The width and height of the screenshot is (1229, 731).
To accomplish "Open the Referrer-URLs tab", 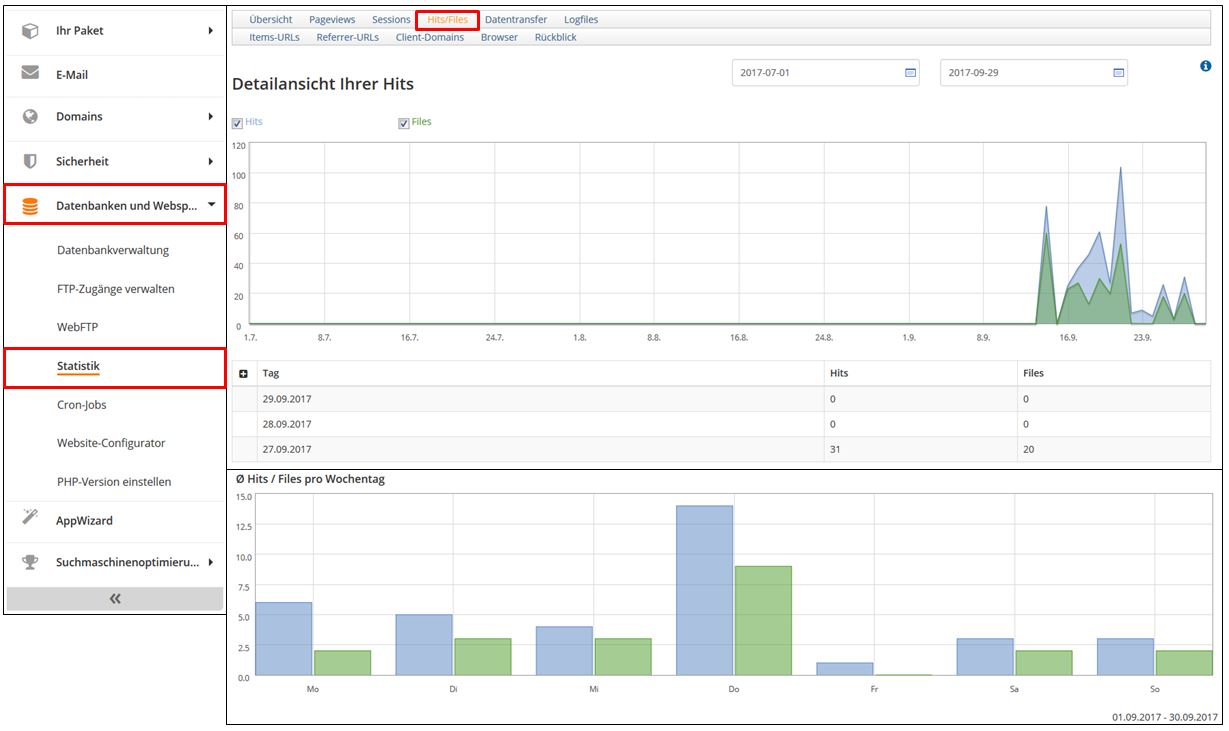I will pyautogui.click(x=347, y=37).
